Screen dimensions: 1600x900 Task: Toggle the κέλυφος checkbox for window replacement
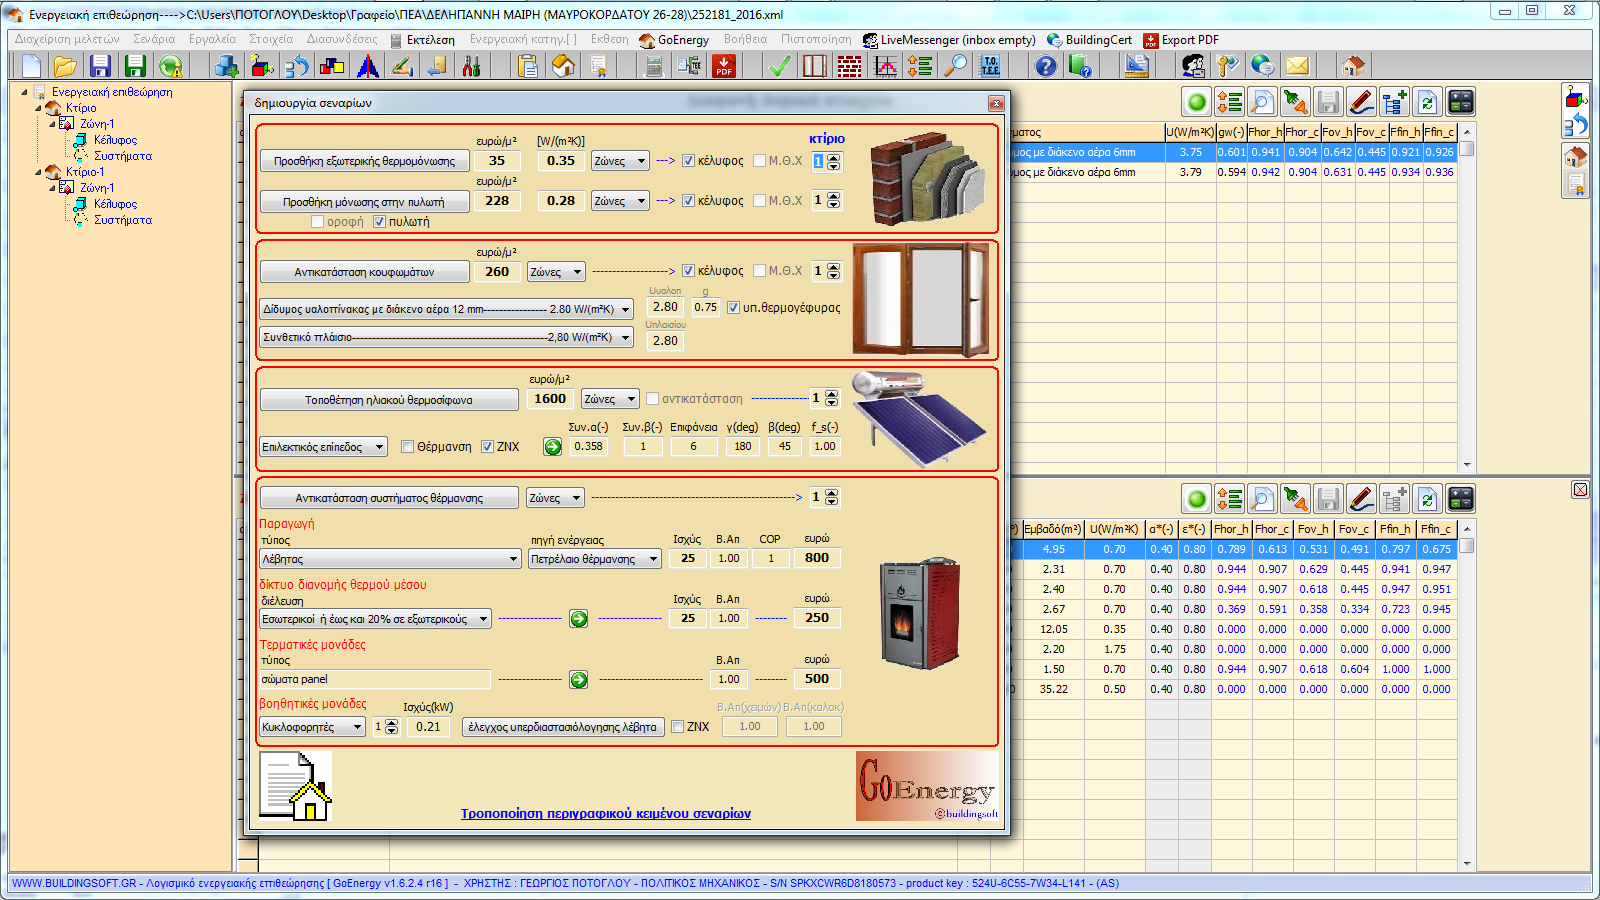click(x=688, y=271)
